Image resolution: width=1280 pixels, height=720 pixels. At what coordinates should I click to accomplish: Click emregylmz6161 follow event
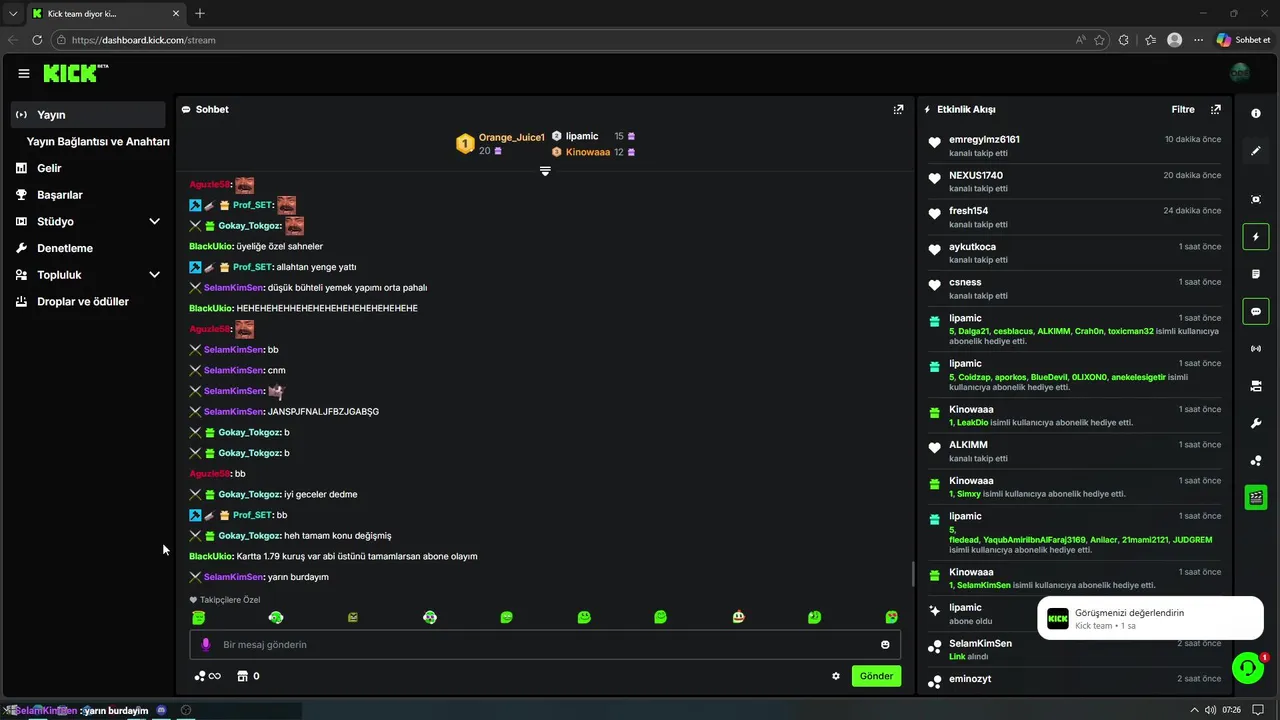click(1075, 146)
